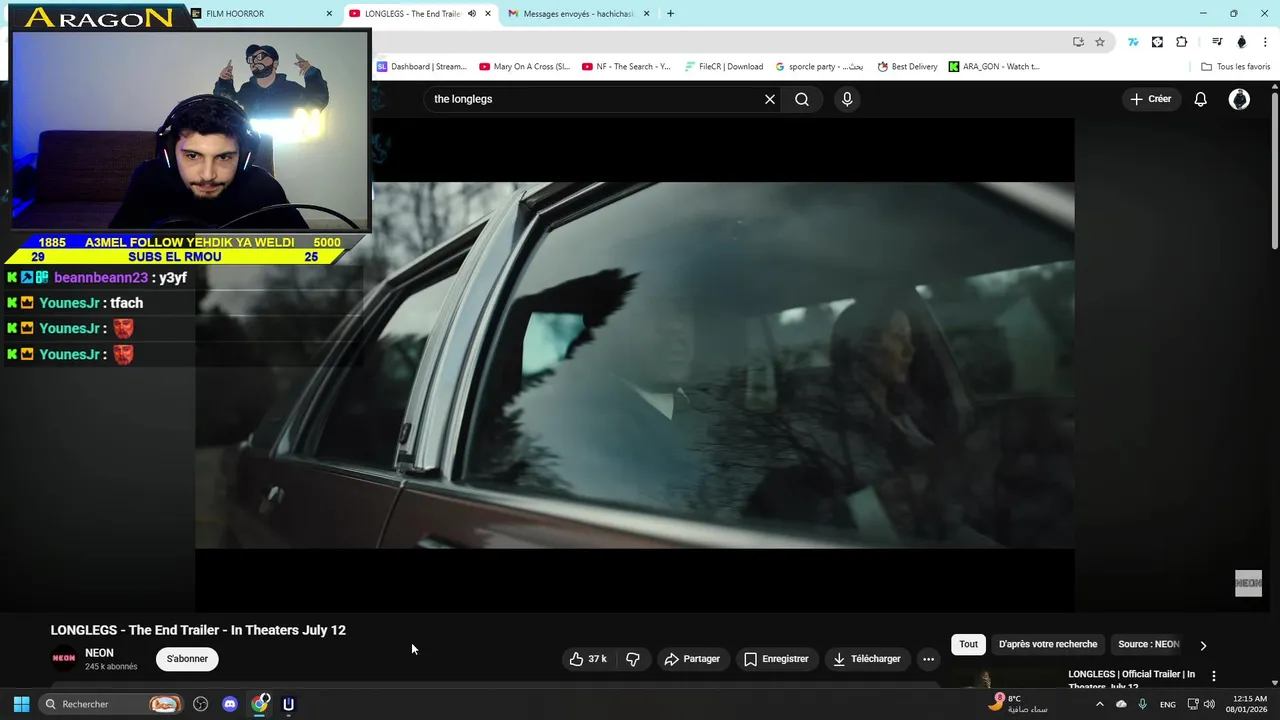
Task: Start voice search with the microphone icon
Action: 847,99
